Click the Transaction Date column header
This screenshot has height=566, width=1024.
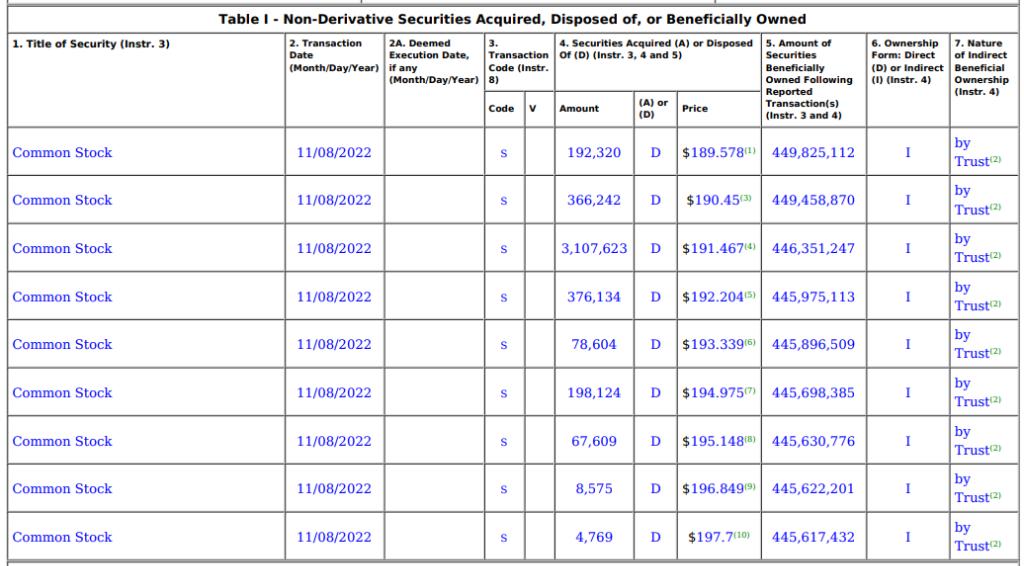pos(334,55)
